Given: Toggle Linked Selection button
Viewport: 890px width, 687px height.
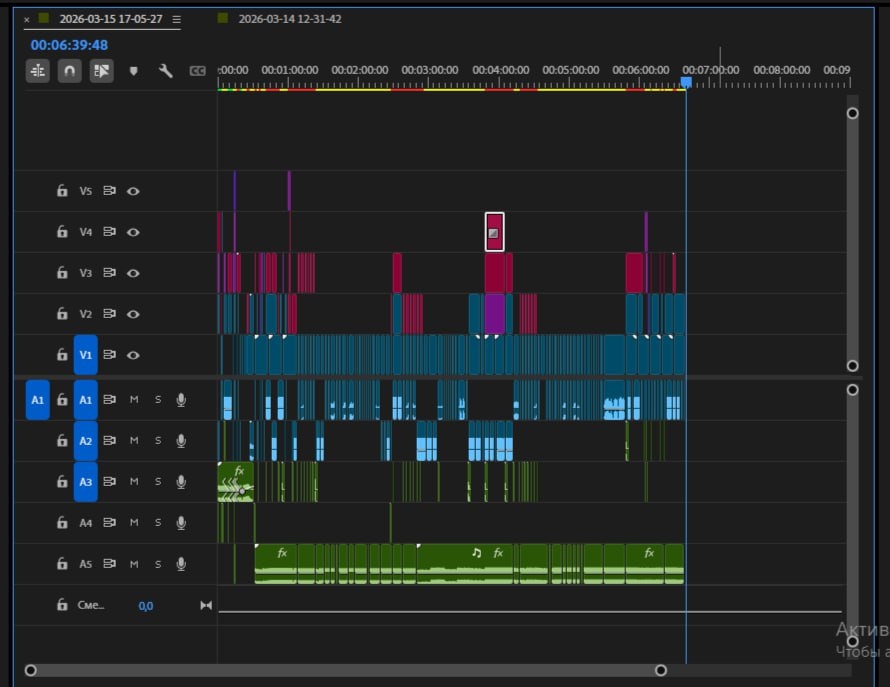Looking at the screenshot, I should [x=101, y=71].
